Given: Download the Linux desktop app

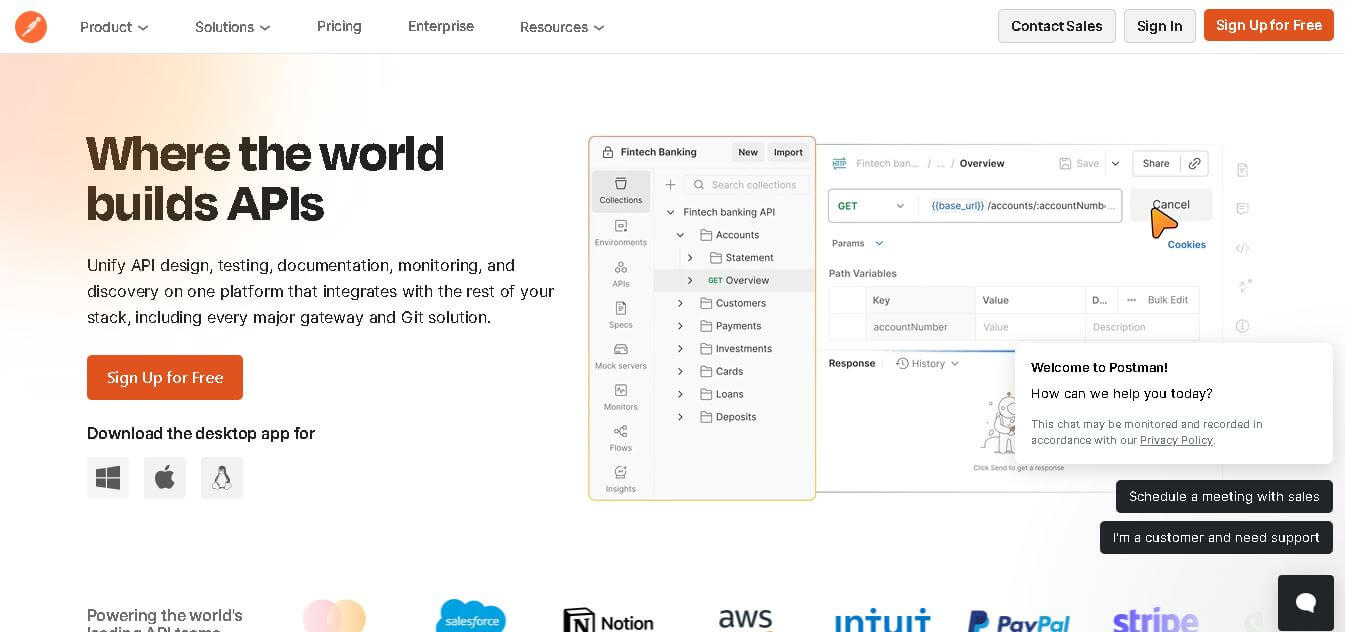Looking at the screenshot, I should point(222,478).
